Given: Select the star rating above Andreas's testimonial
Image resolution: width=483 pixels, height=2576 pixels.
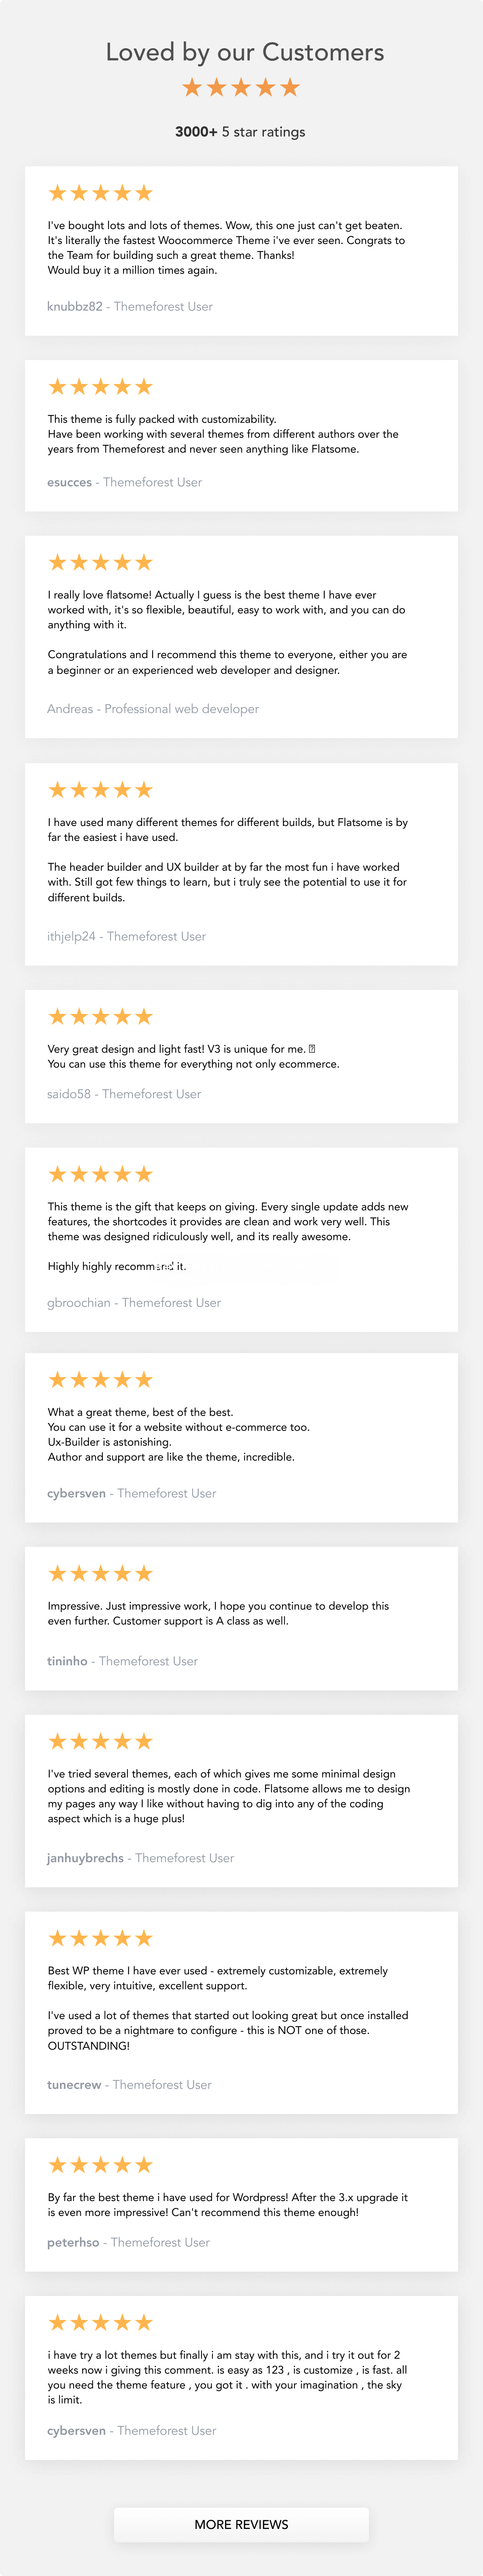Looking at the screenshot, I should click(x=99, y=561).
